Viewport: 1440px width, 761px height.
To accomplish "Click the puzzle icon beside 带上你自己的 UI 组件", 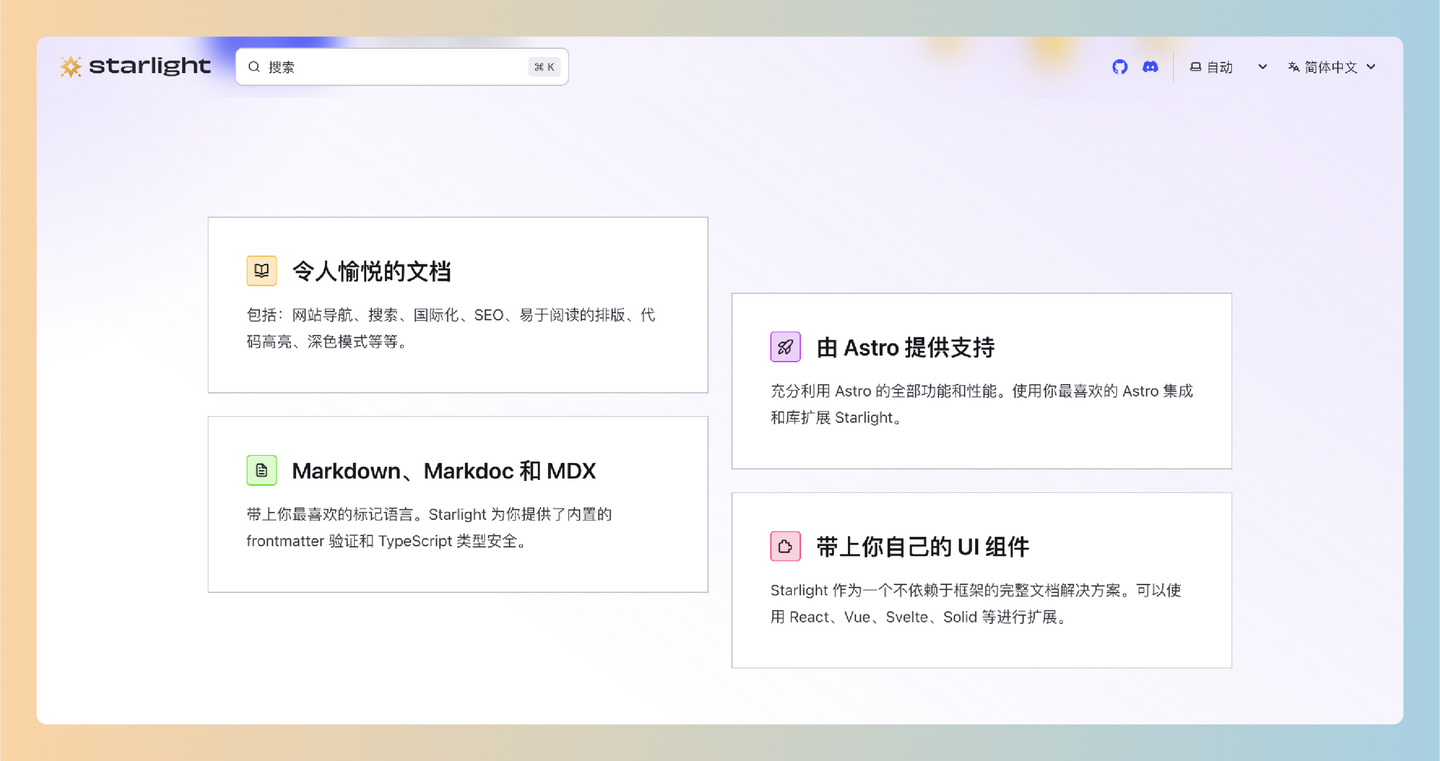I will (x=786, y=546).
